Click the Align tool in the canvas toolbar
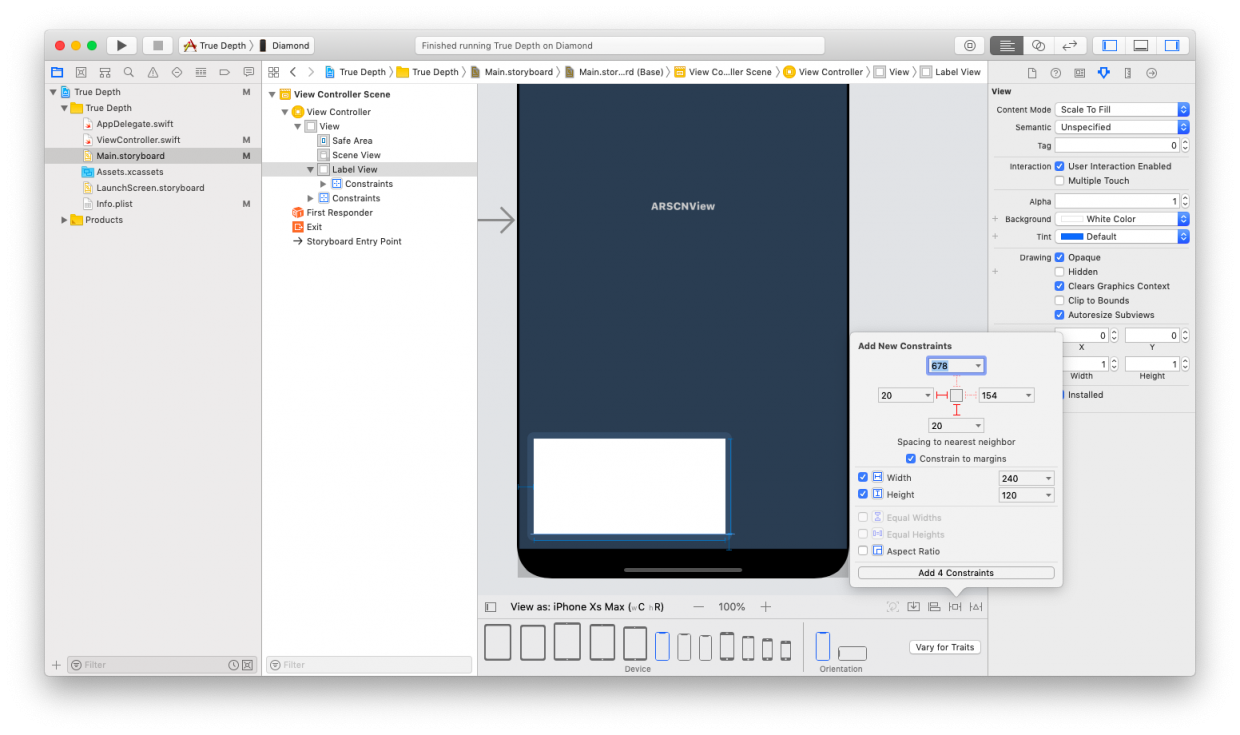Image resolution: width=1240 pixels, height=735 pixels. coord(934,606)
